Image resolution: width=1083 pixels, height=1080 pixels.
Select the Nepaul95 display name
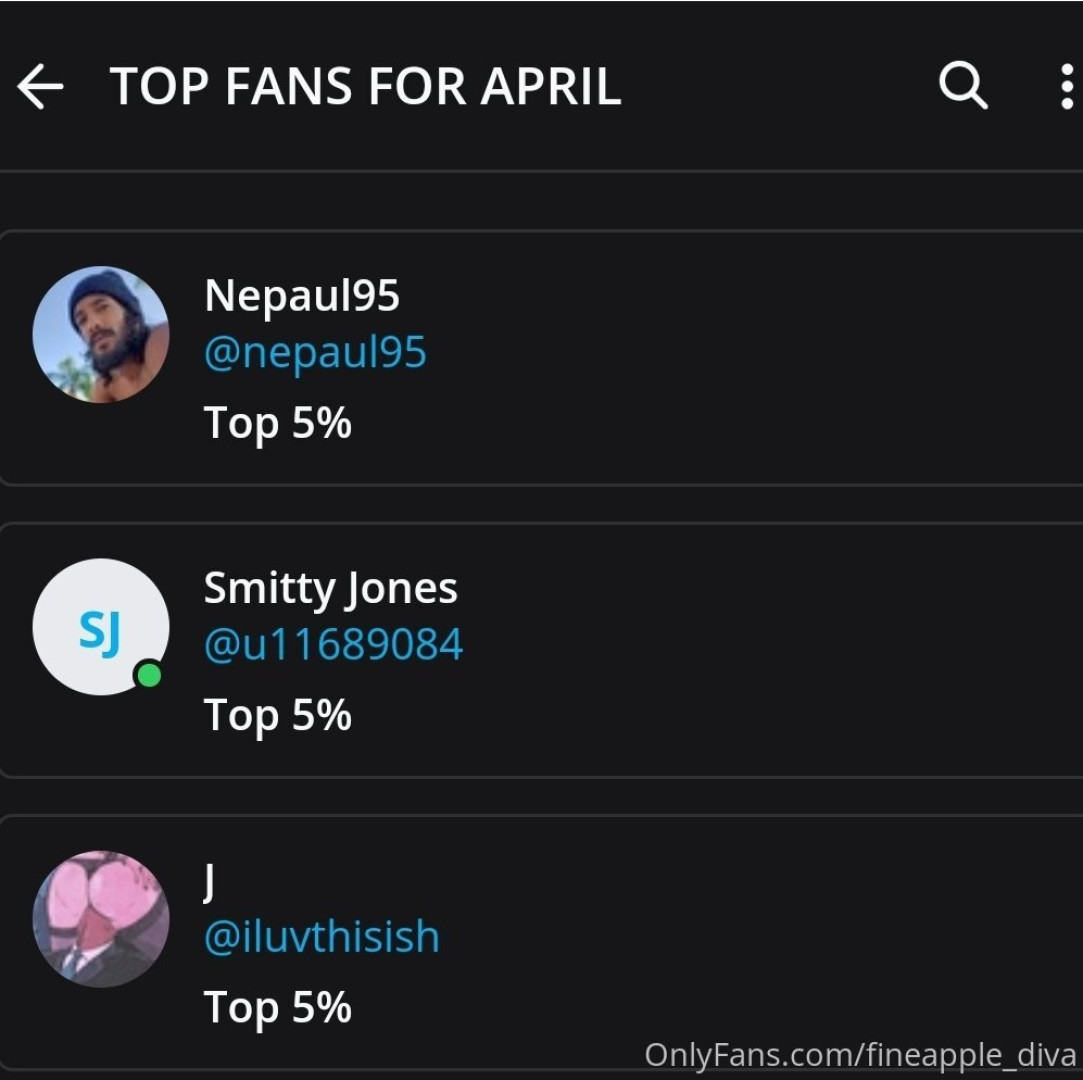click(301, 295)
